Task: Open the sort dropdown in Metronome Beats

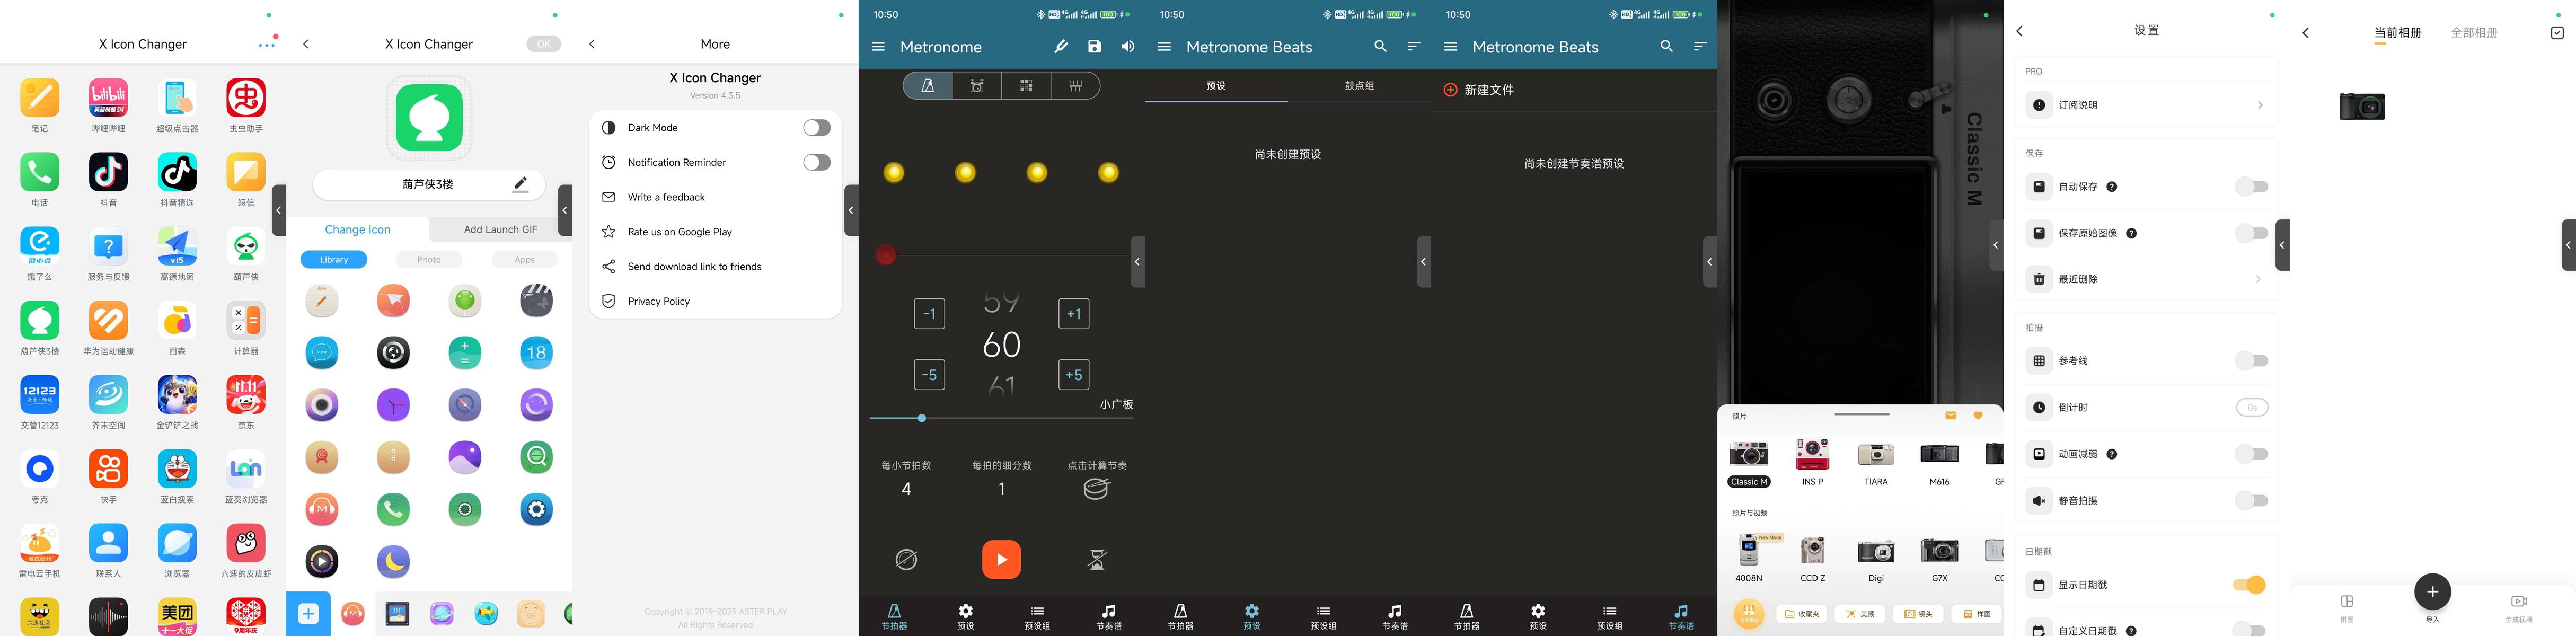Action: click(1413, 47)
